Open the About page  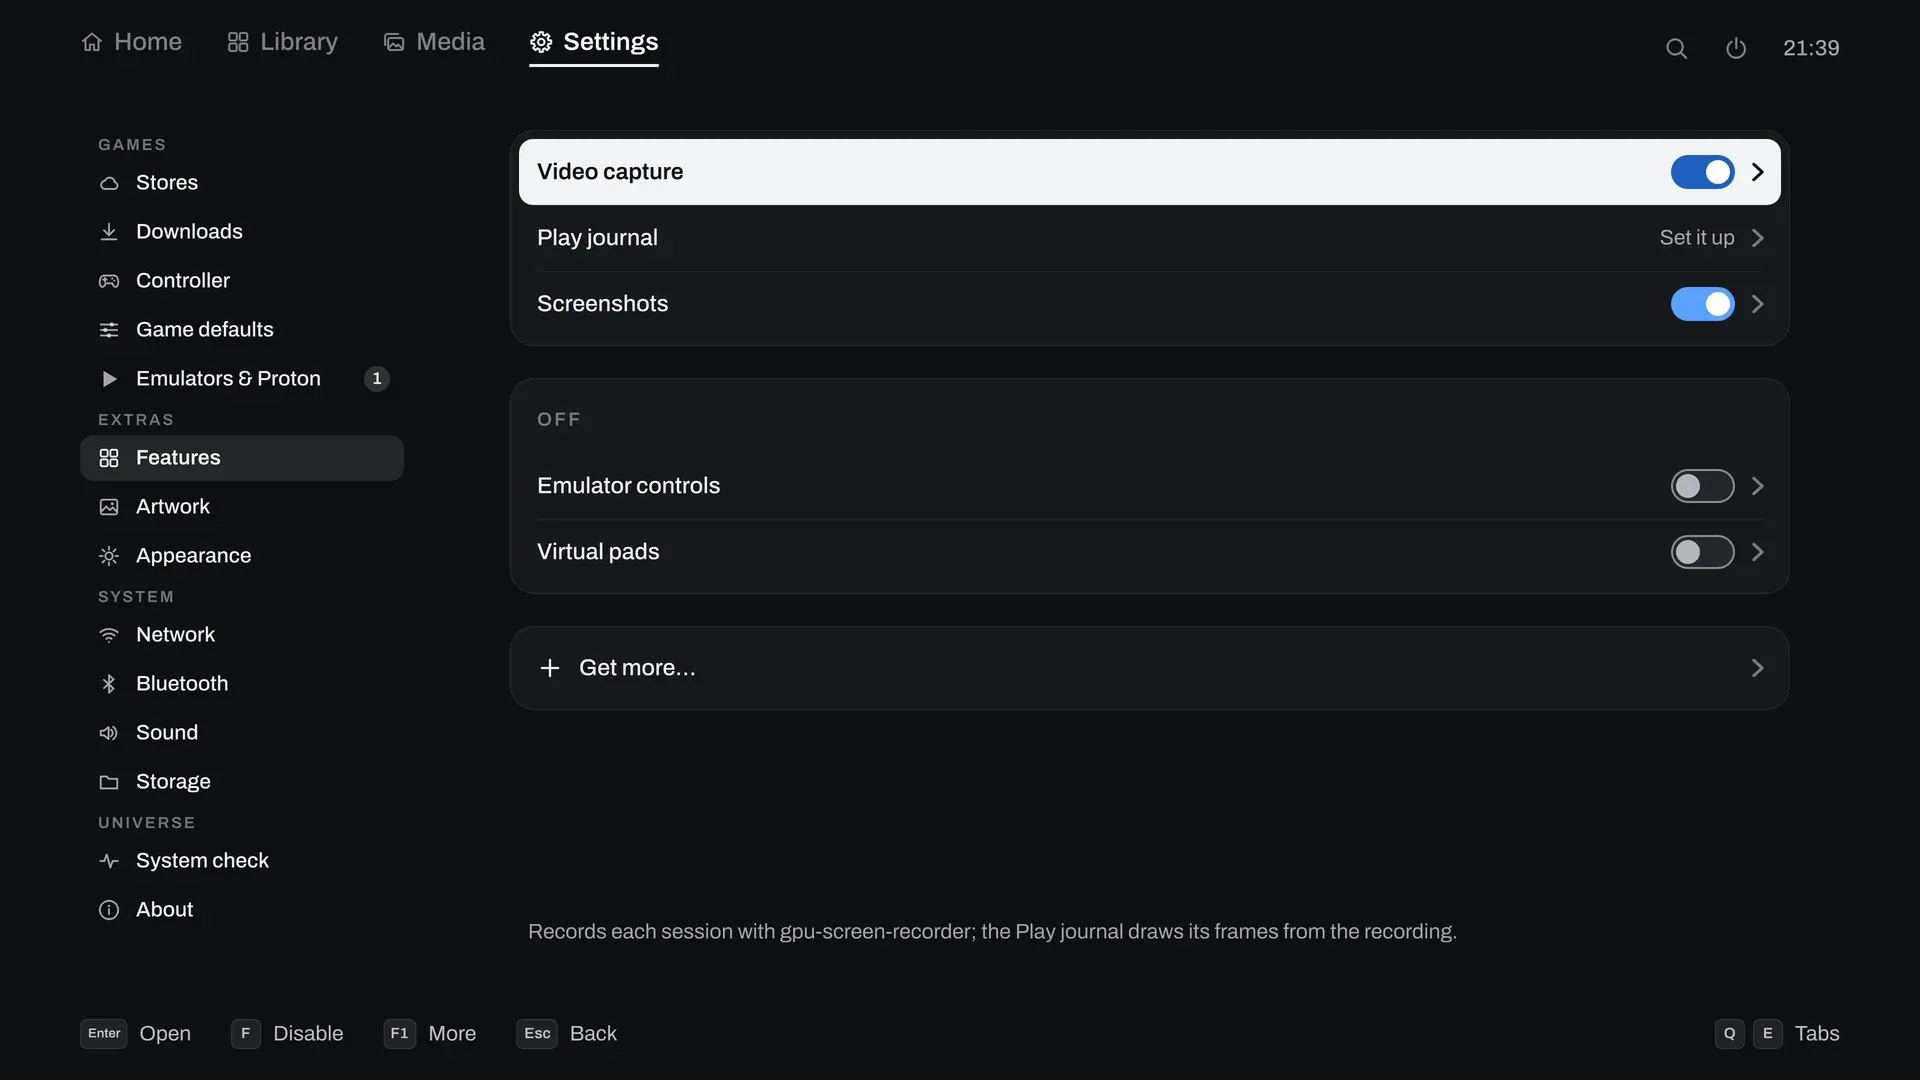(x=242, y=910)
